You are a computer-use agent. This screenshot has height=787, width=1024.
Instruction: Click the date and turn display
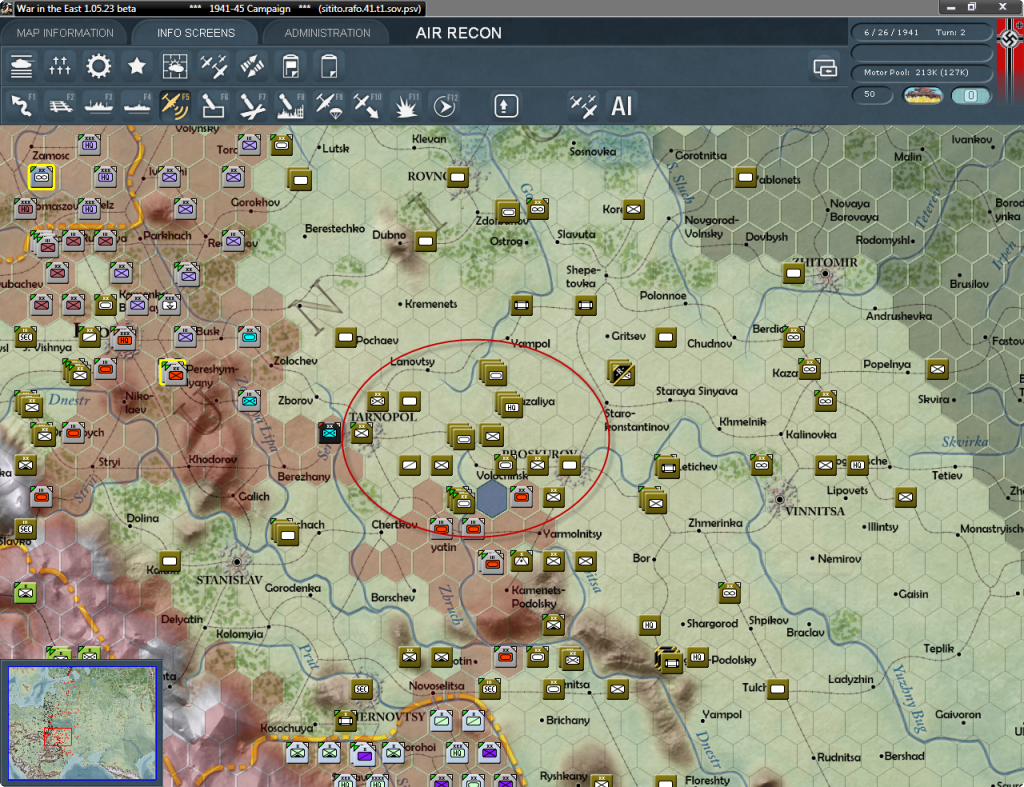921,32
